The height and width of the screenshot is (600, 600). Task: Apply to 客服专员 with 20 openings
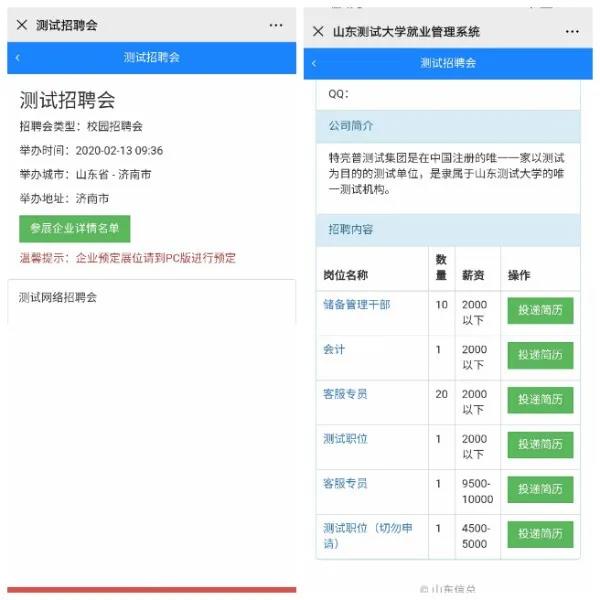tap(540, 400)
